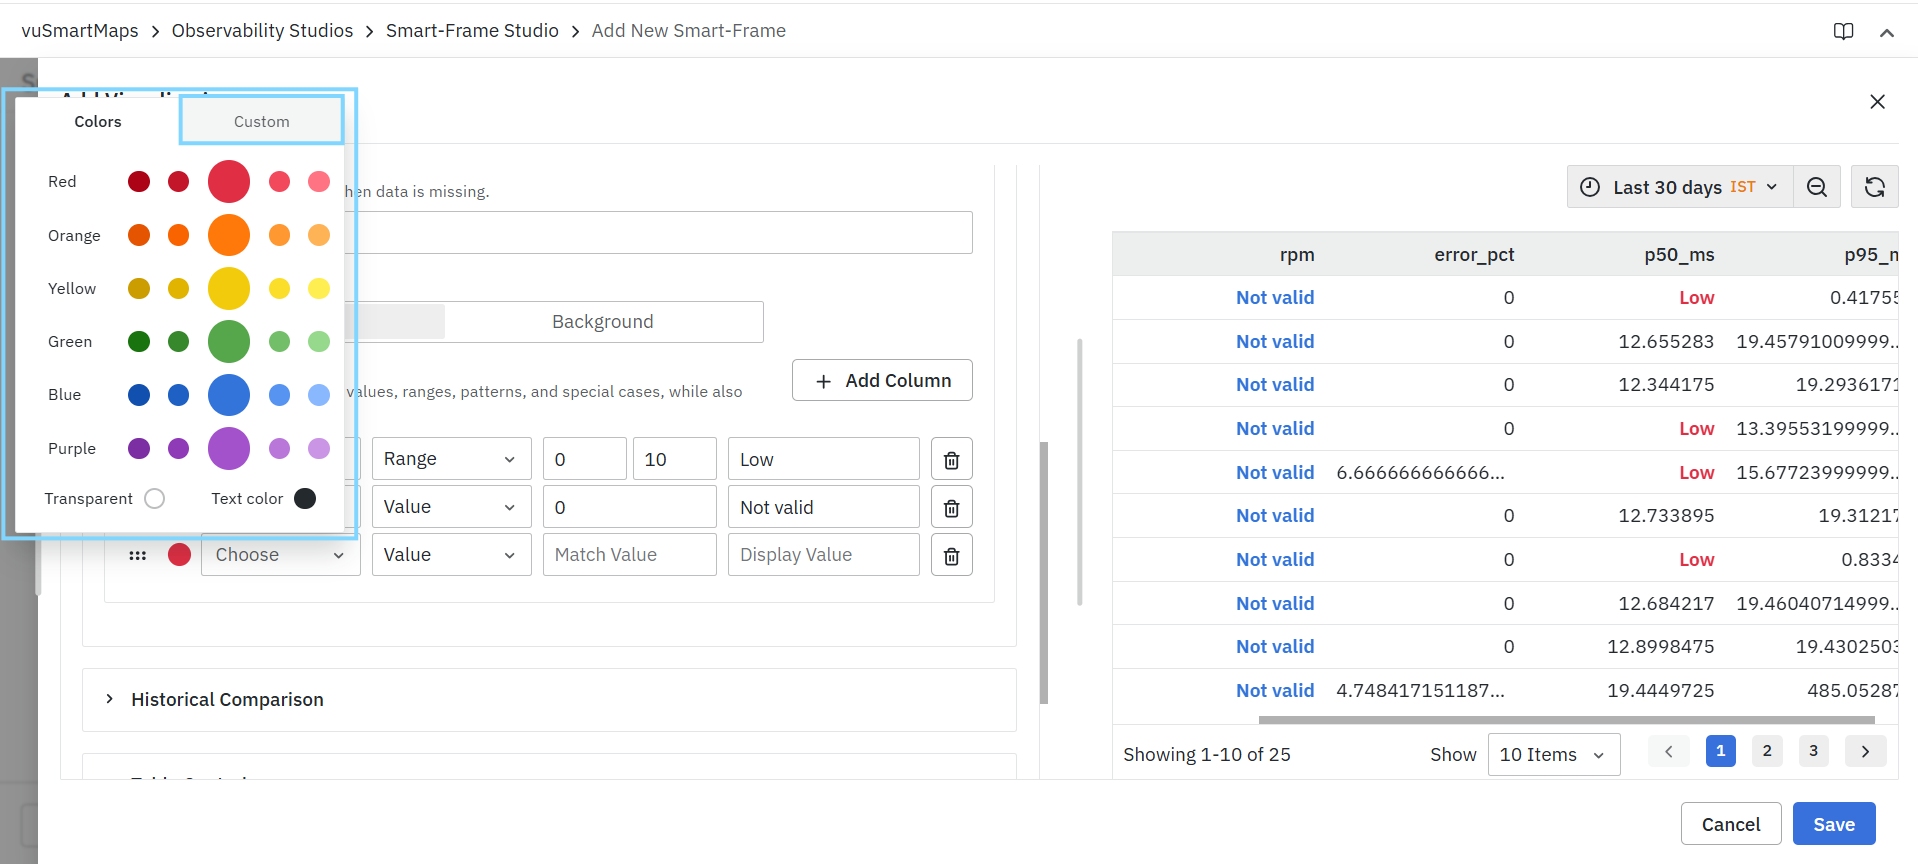Pick the lightest red swatch

(319, 181)
